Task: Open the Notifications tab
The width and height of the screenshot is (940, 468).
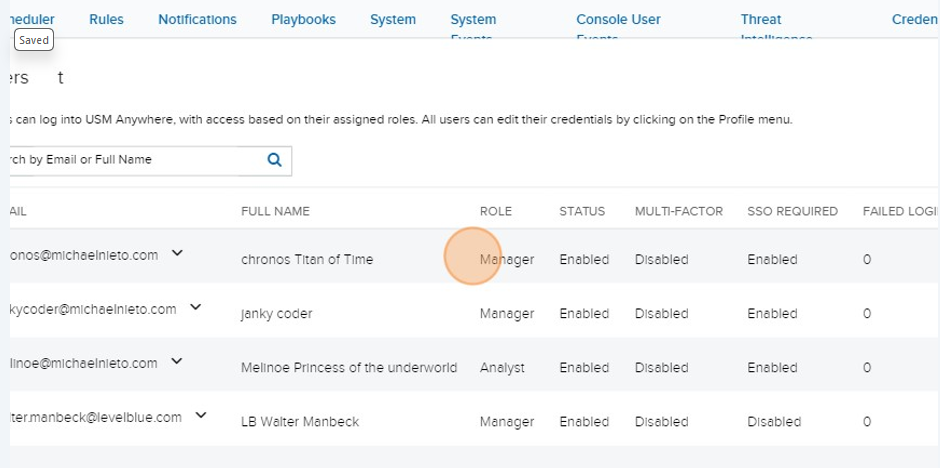Action: [197, 19]
